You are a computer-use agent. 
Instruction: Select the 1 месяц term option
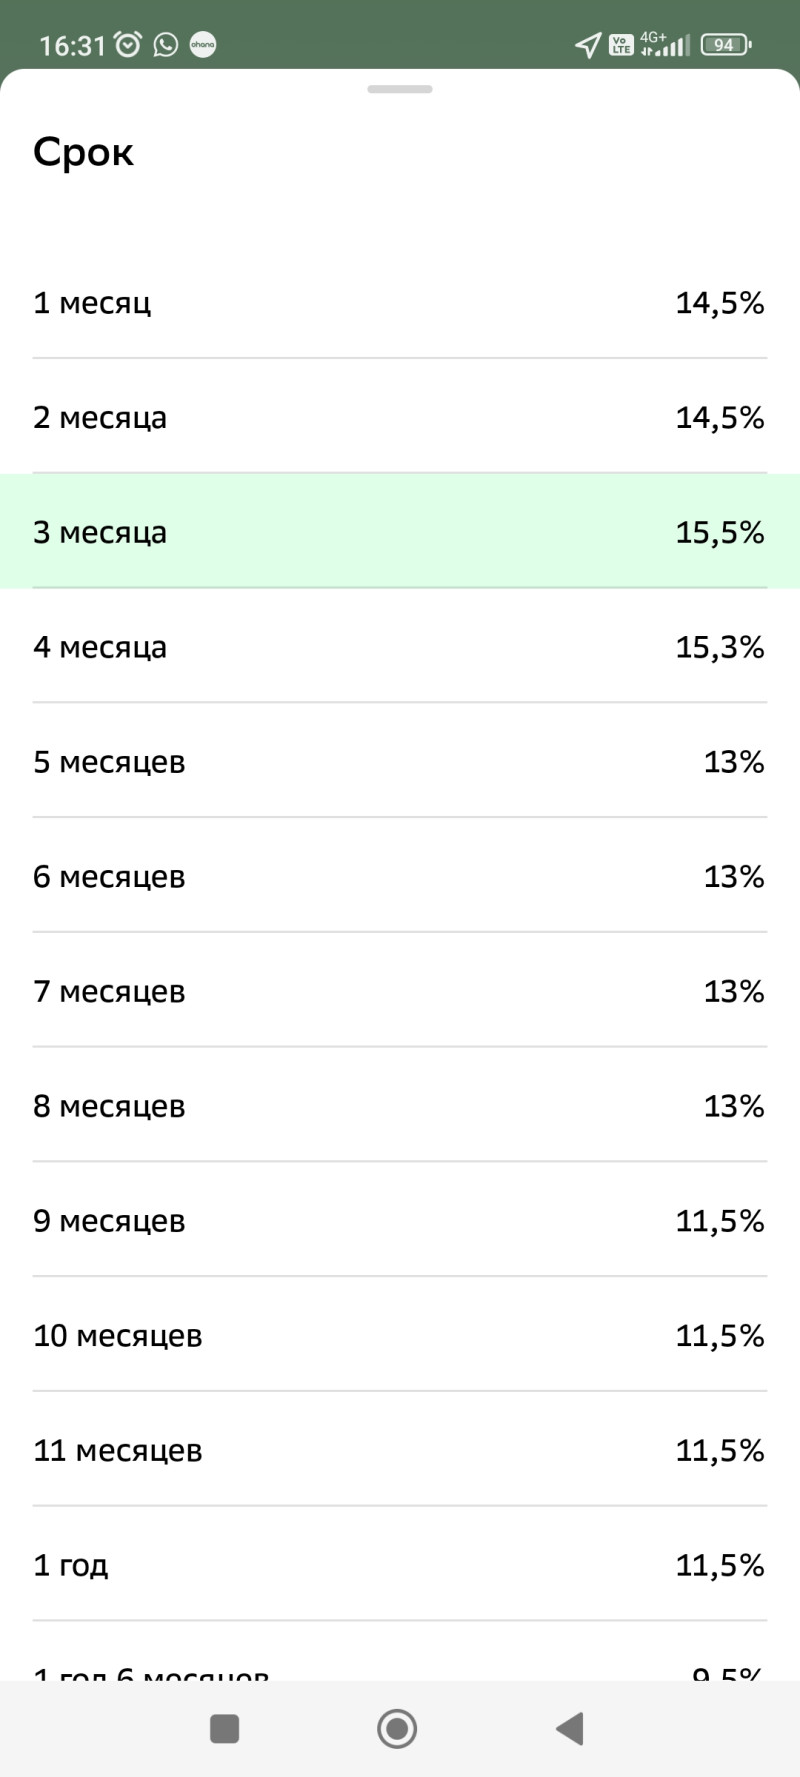[x=400, y=302]
